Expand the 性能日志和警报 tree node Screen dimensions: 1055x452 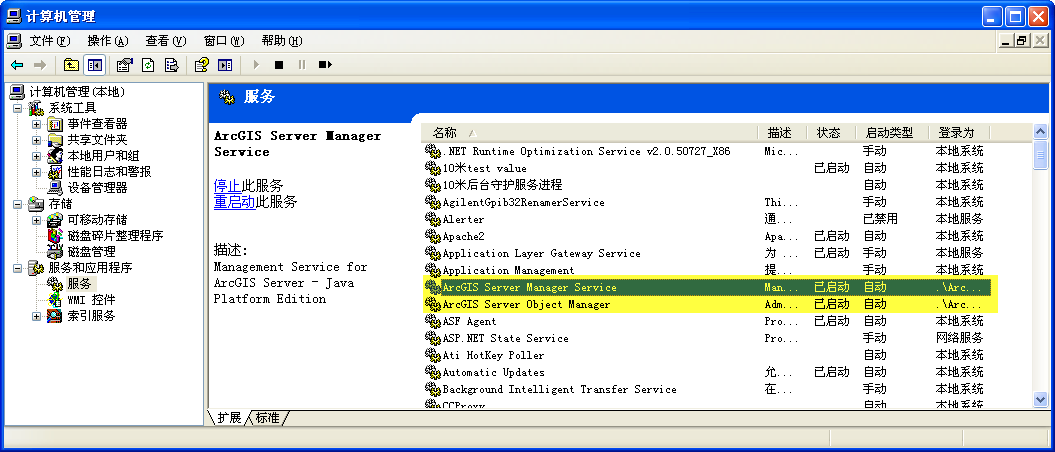36,172
